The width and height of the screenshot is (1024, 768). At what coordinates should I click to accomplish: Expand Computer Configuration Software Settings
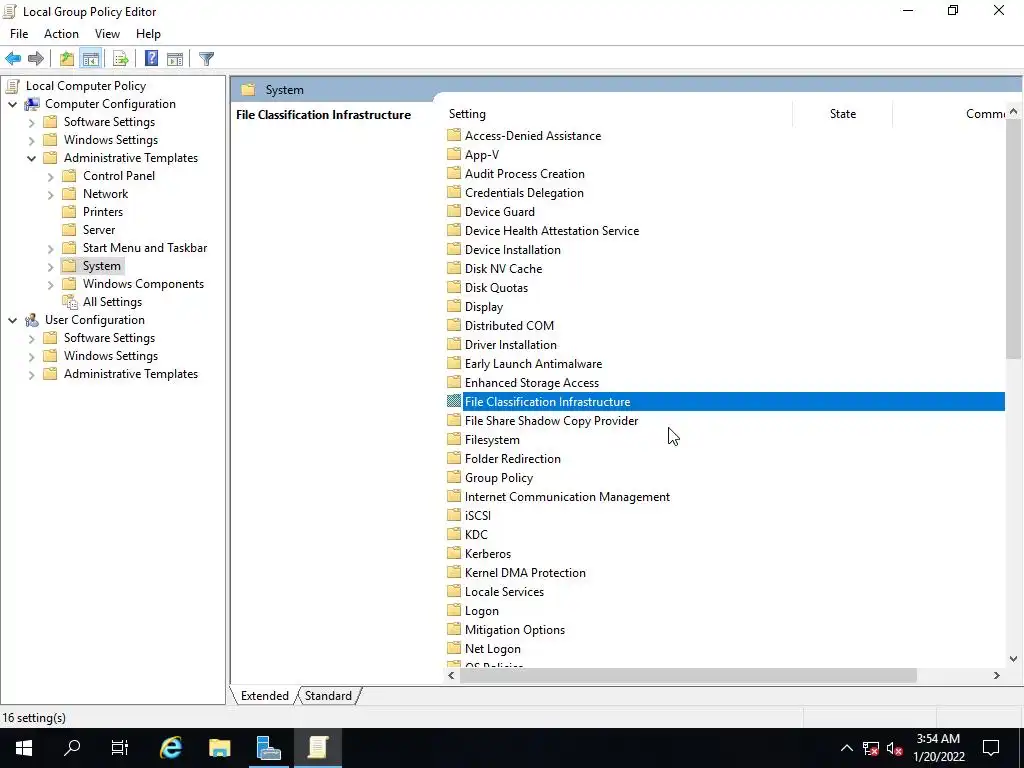click(x=31, y=122)
